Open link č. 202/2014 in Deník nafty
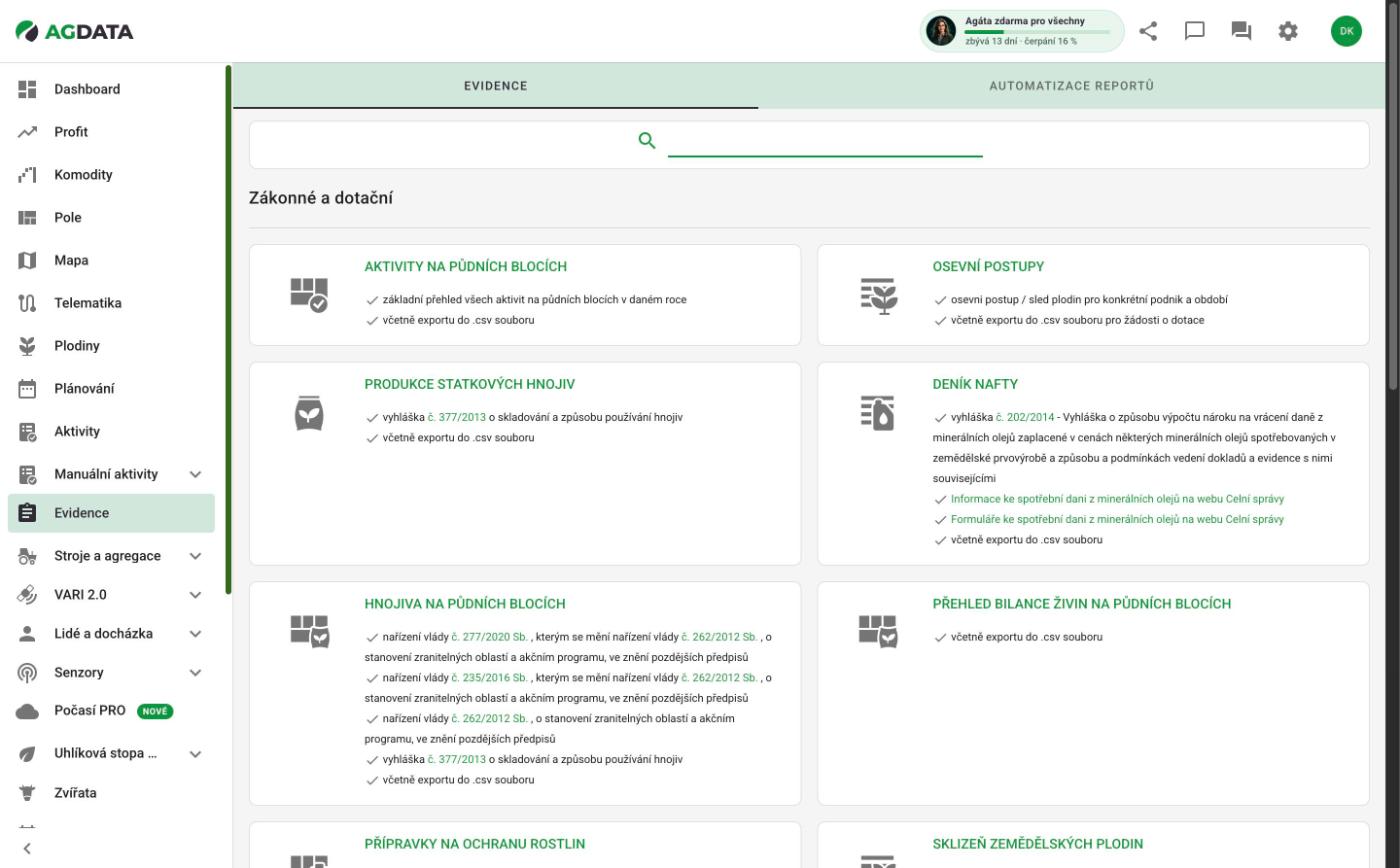 1025,417
